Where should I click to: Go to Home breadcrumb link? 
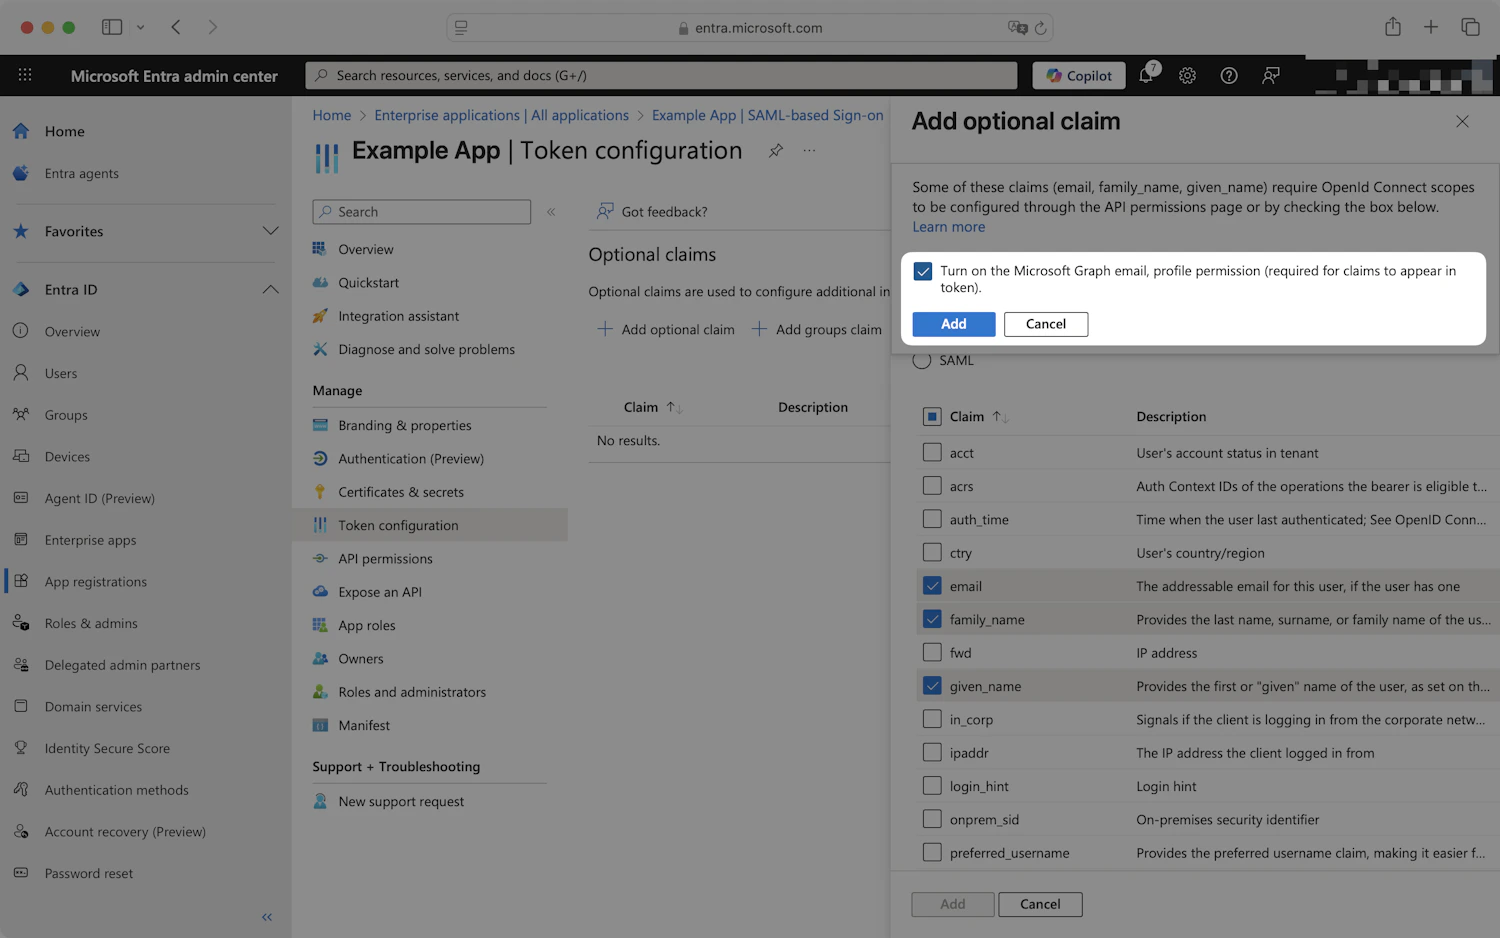coord(332,115)
